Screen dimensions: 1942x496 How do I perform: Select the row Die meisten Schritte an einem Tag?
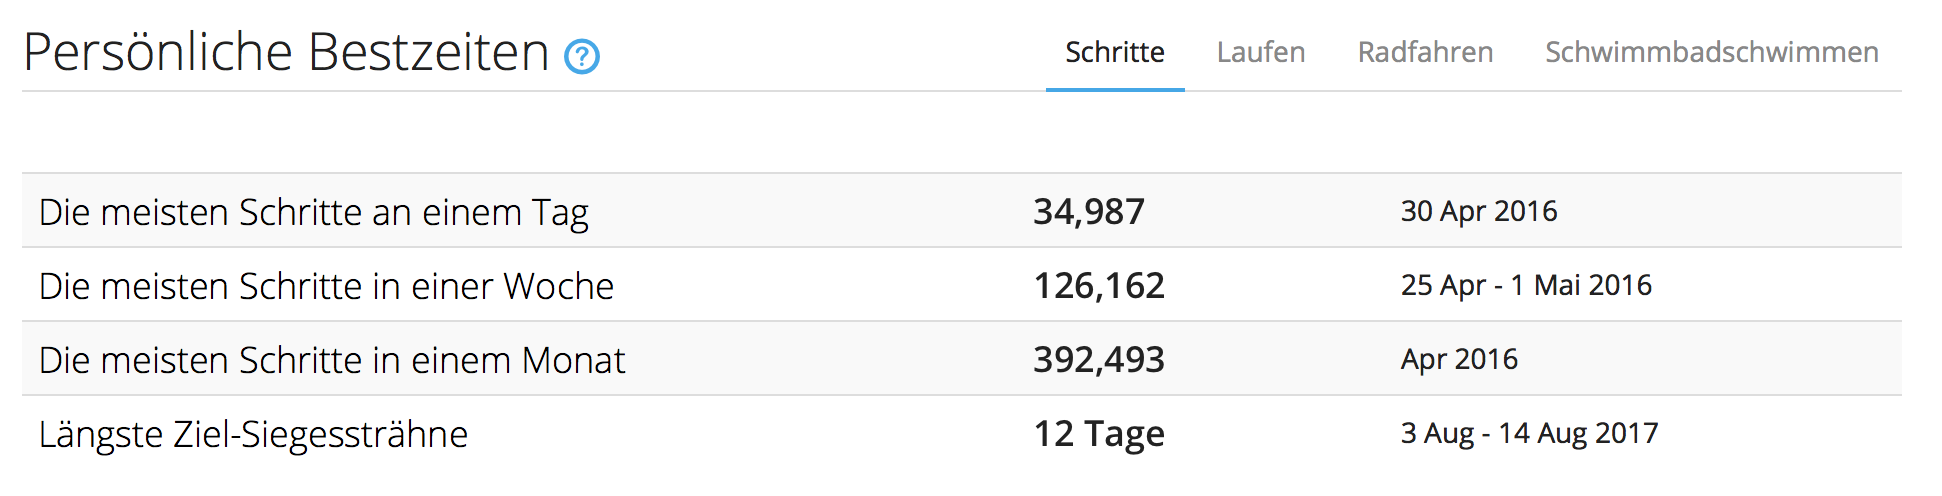[x=962, y=210]
